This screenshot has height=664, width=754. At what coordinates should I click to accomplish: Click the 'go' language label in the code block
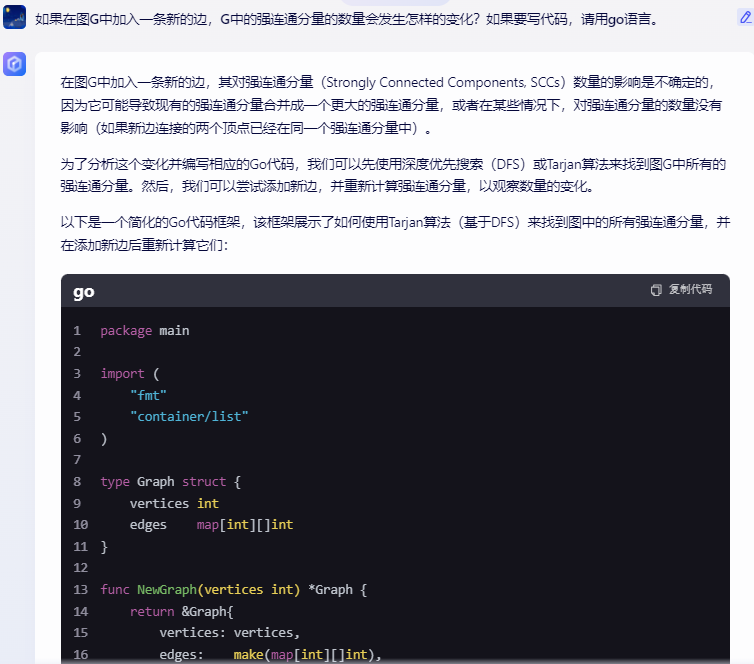pos(84,291)
